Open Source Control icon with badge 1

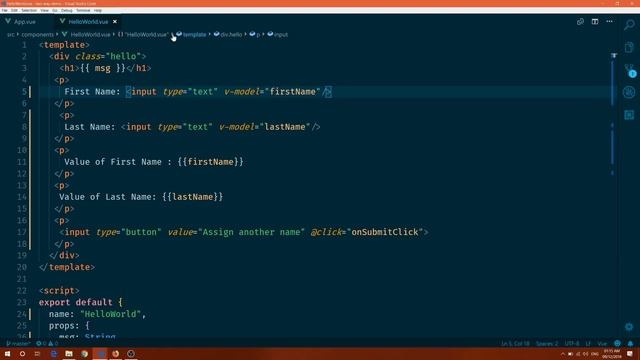pyautogui.click(x=629, y=70)
